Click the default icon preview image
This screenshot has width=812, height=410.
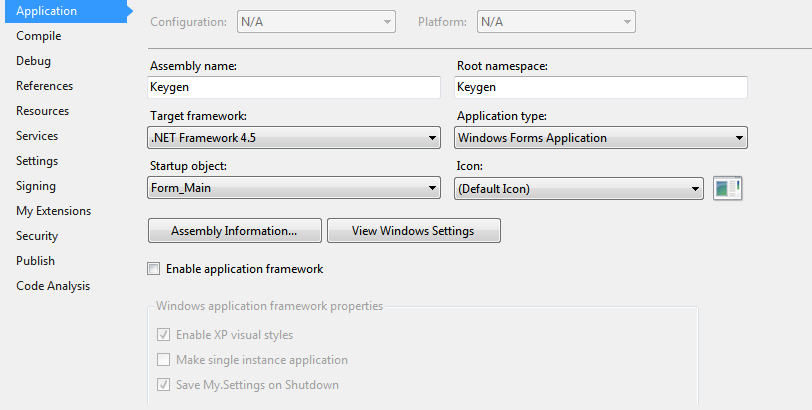pos(727,188)
